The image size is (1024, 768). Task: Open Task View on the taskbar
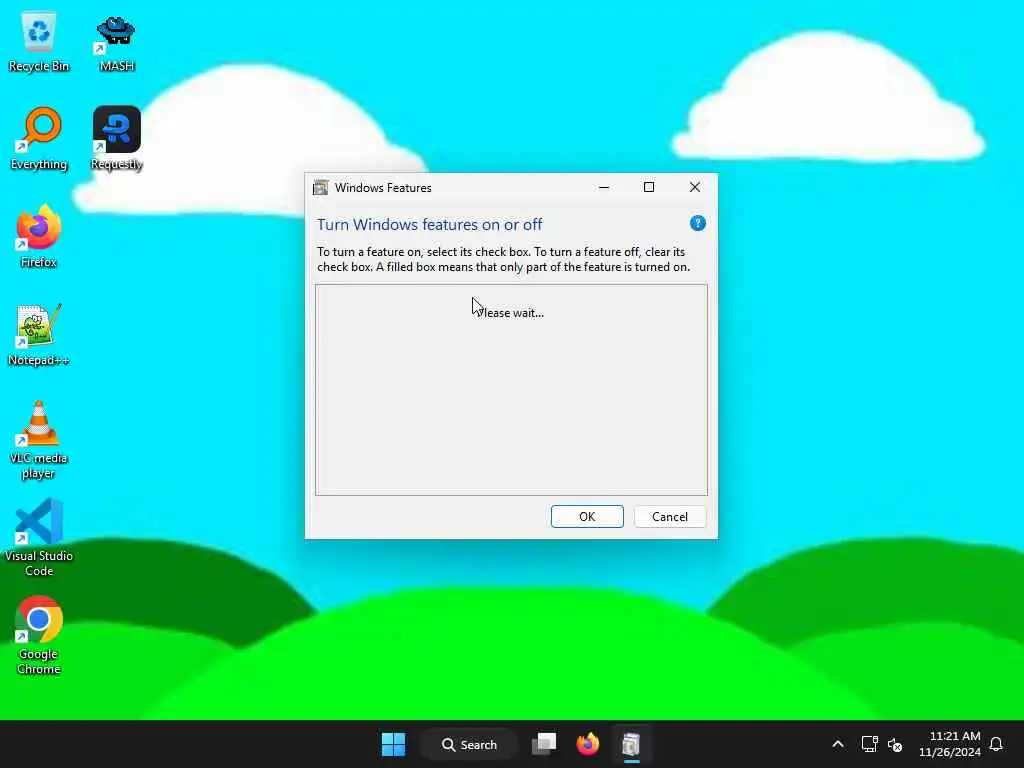coord(543,744)
